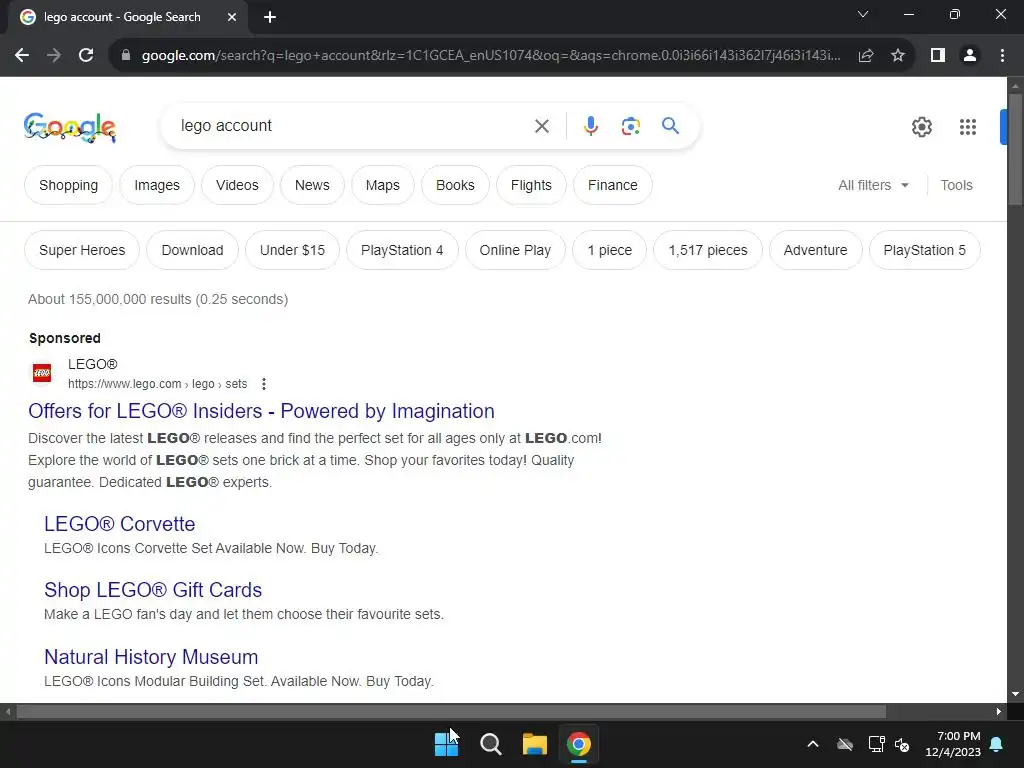Image resolution: width=1024 pixels, height=768 pixels.
Task: Bookmark this page with star icon
Action: (x=898, y=56)
